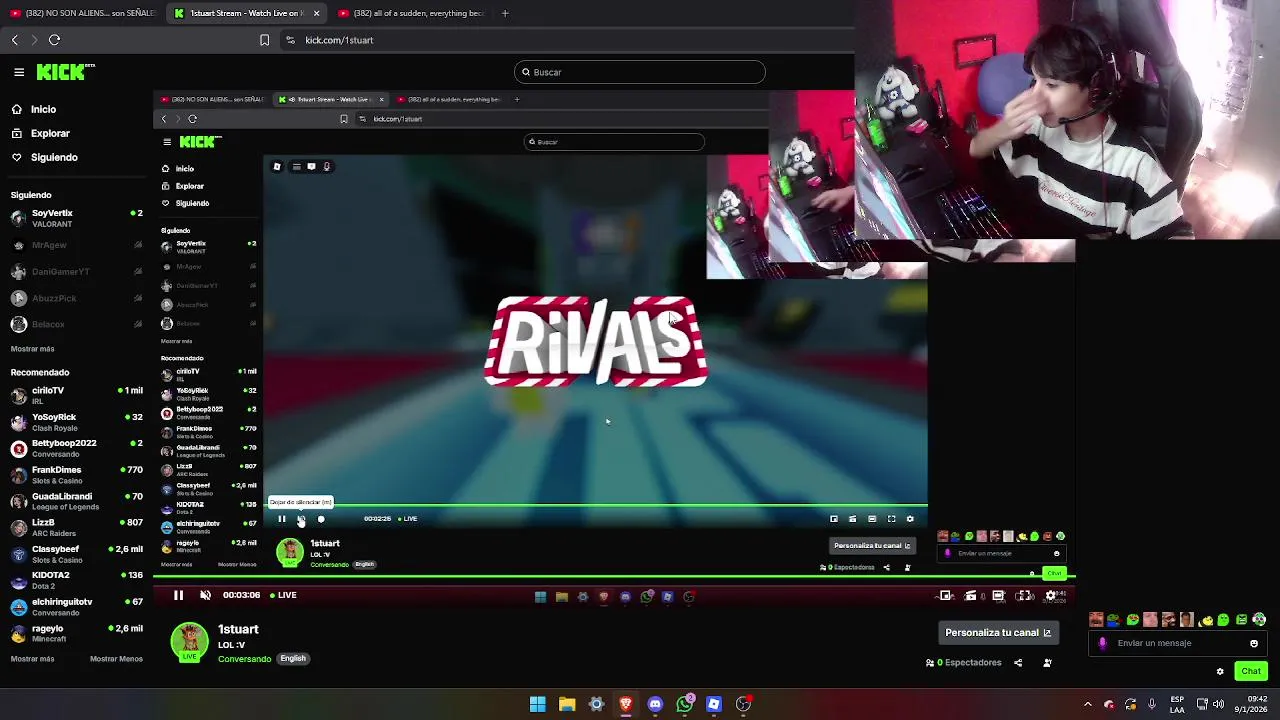Open the Conversando category link
Viewport: 1280px width, 720px height.
coord(244,659)
